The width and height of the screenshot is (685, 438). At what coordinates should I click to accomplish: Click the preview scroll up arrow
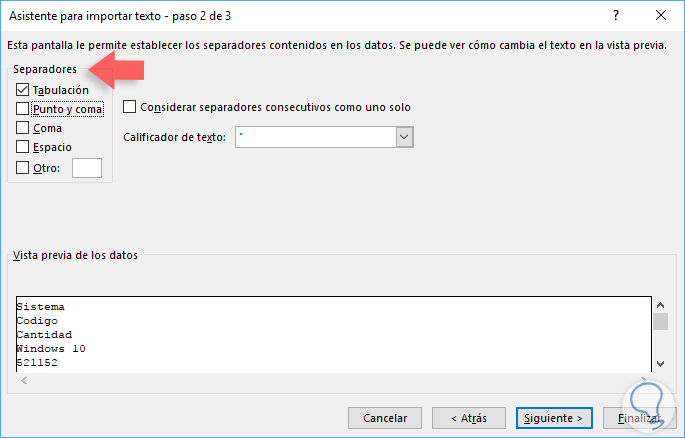pos(660,305)
